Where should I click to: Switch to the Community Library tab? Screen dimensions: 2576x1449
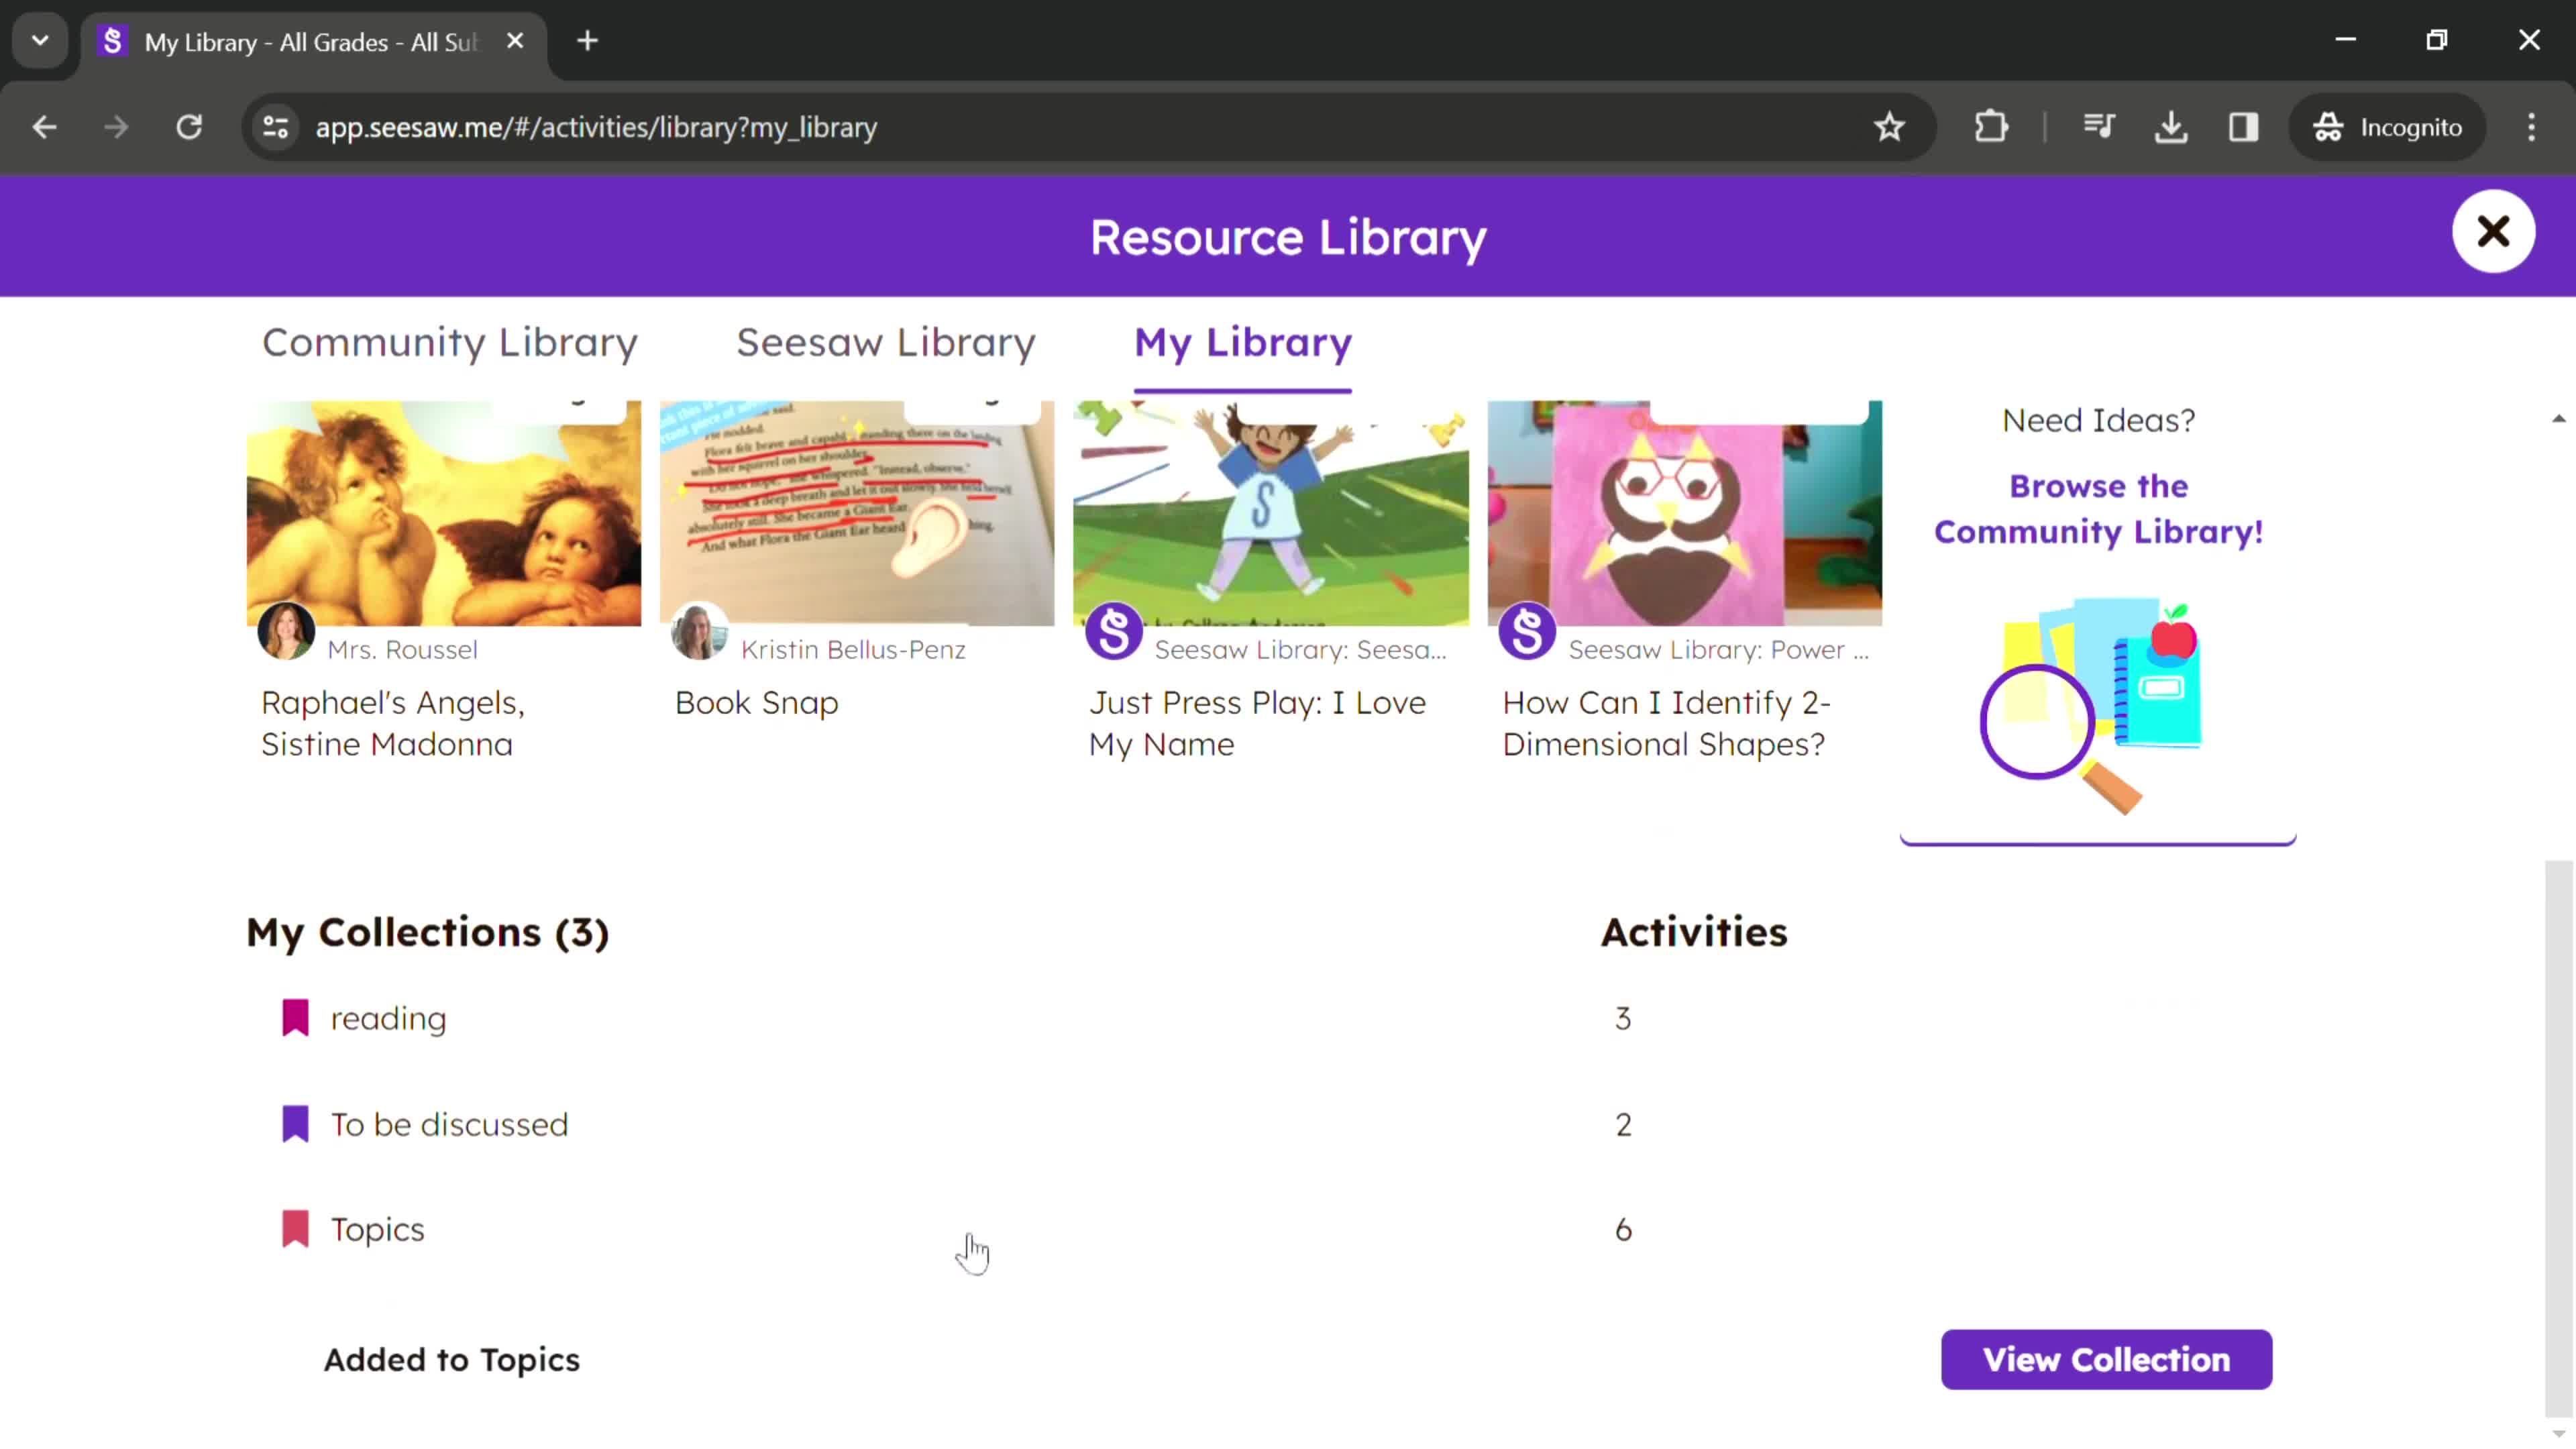click(449, 341)
